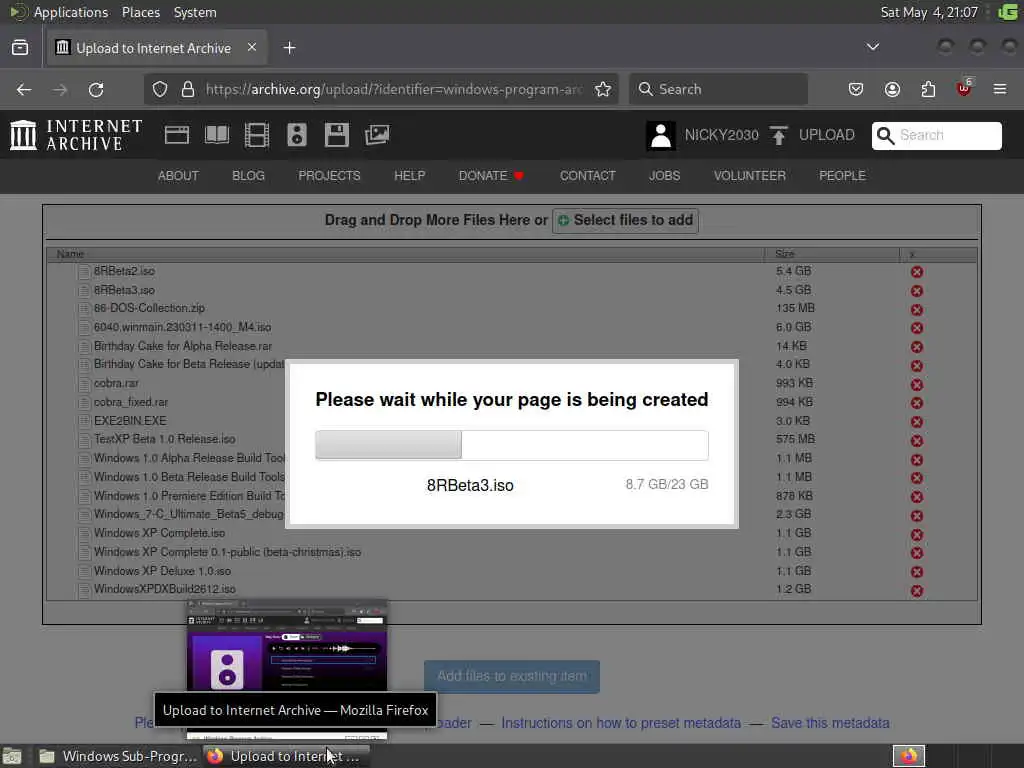Open the Internet Archive images icon
The width and height of the screenshot is (1024, 768).
point(377,135)
